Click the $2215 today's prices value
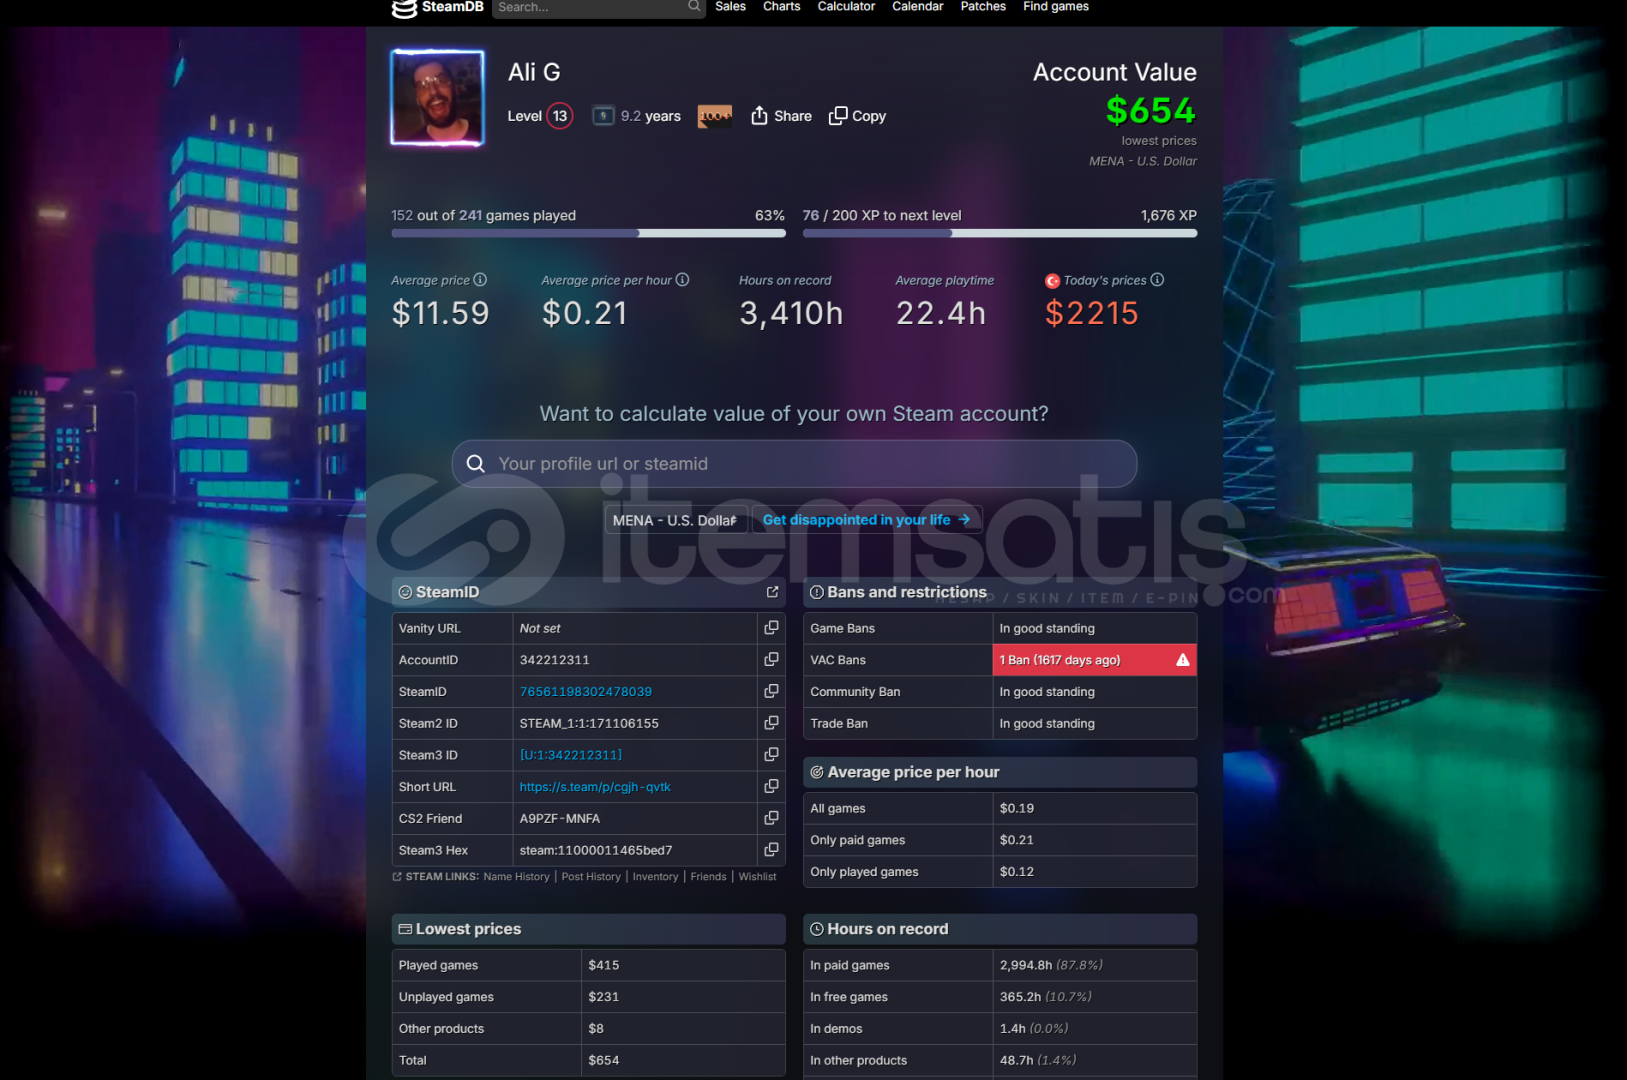This screenshot has height=1080, width=1627. [1092, 313]
